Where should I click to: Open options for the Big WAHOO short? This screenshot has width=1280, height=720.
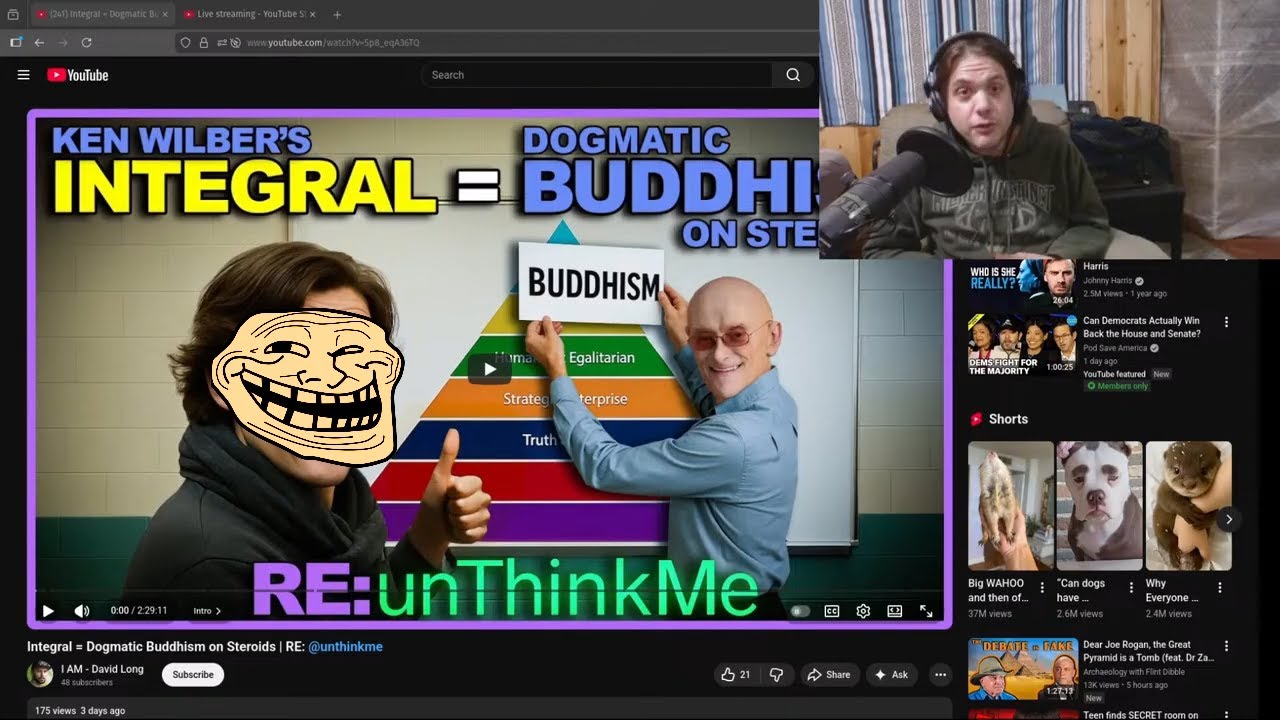pyautogui.click(x=1042, y=587)
